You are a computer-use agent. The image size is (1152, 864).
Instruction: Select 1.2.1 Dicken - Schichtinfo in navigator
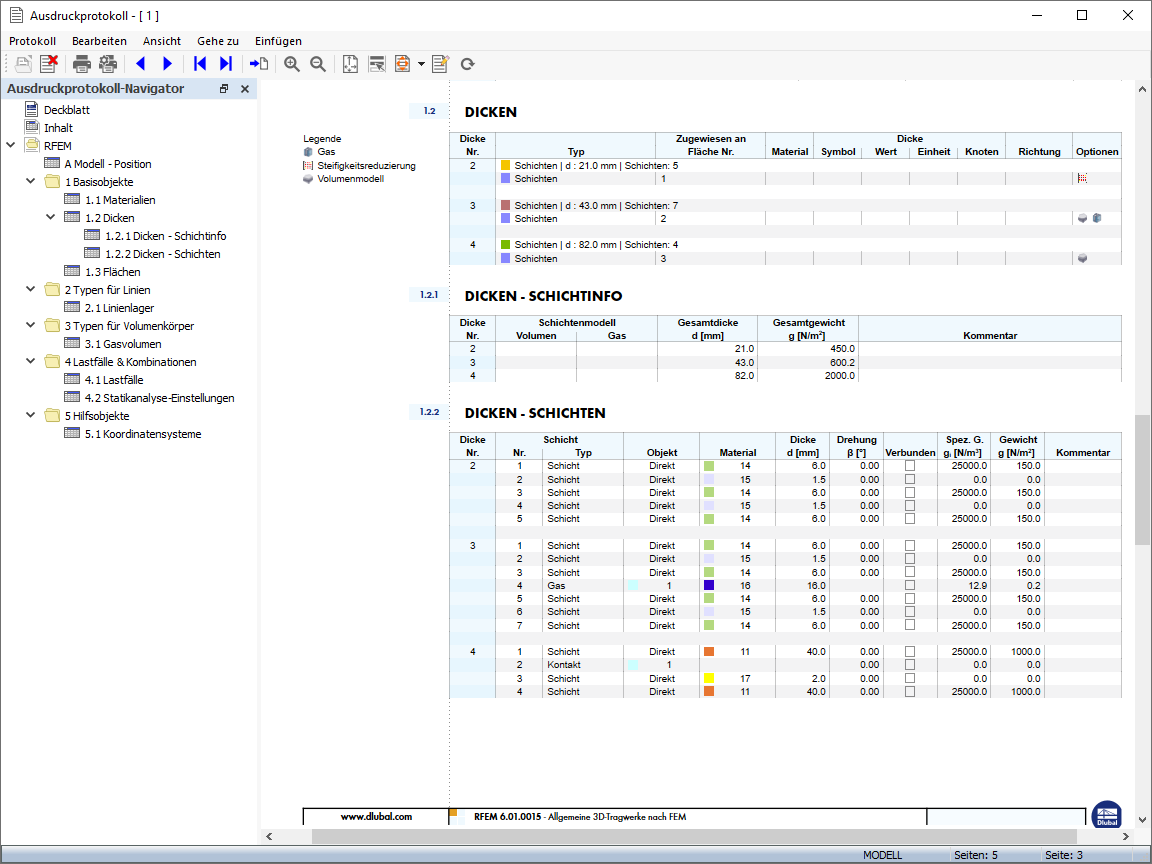point(165,236)
